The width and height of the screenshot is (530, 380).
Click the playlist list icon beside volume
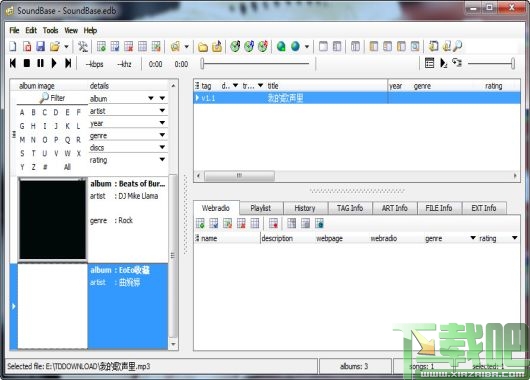(429, 63)
